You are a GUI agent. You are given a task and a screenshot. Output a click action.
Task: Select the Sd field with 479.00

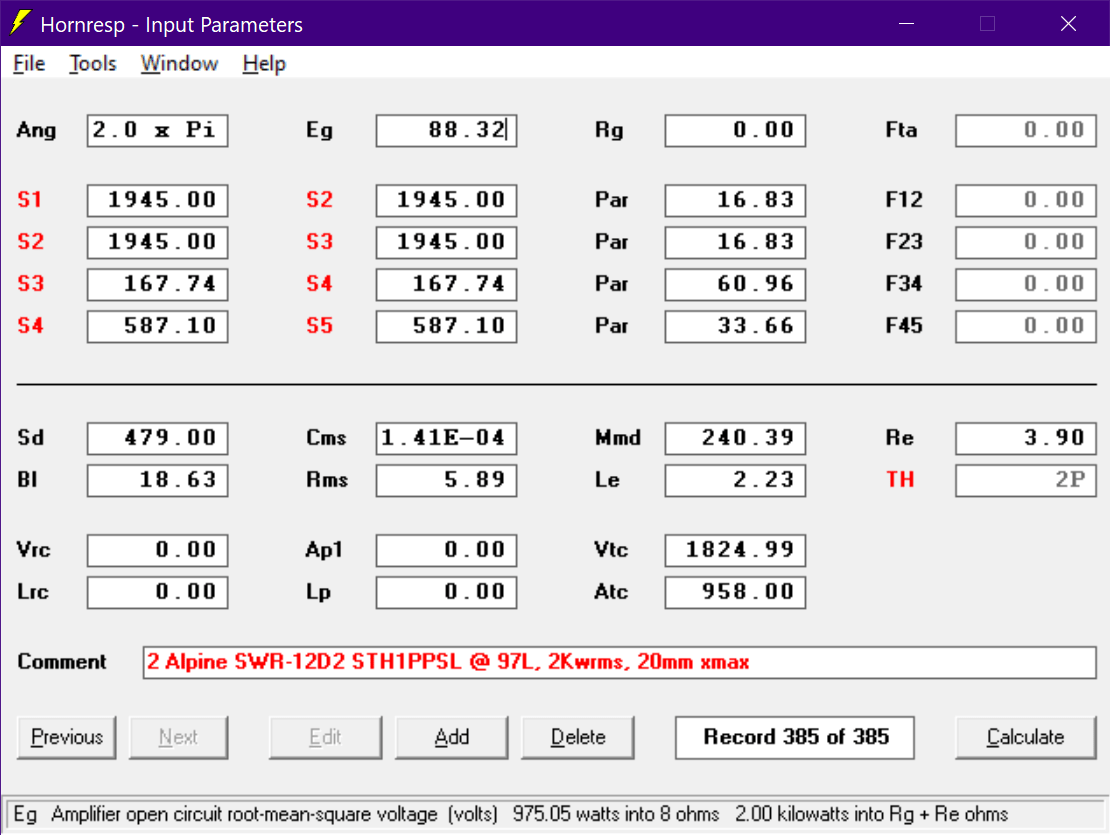[x=157, y=438]
